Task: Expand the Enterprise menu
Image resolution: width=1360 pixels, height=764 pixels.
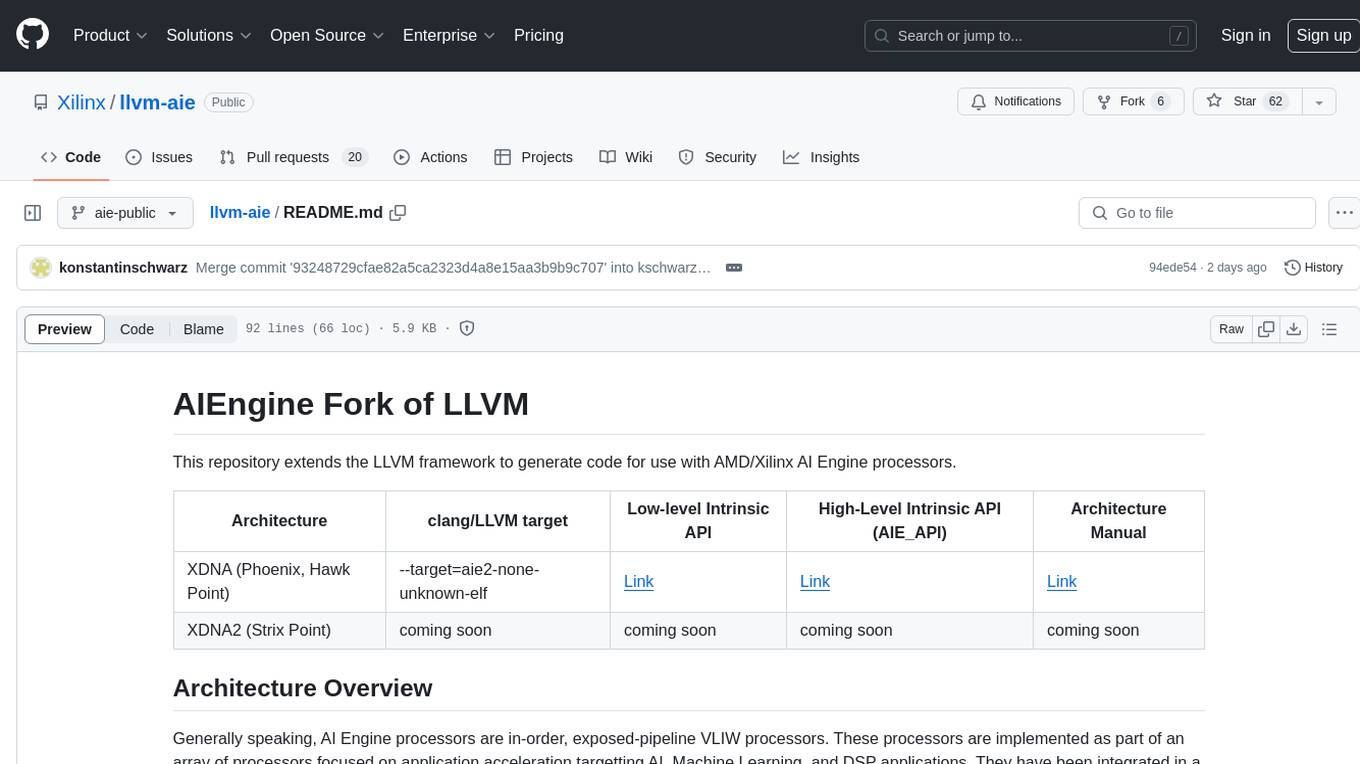Action: pos(449,35)
